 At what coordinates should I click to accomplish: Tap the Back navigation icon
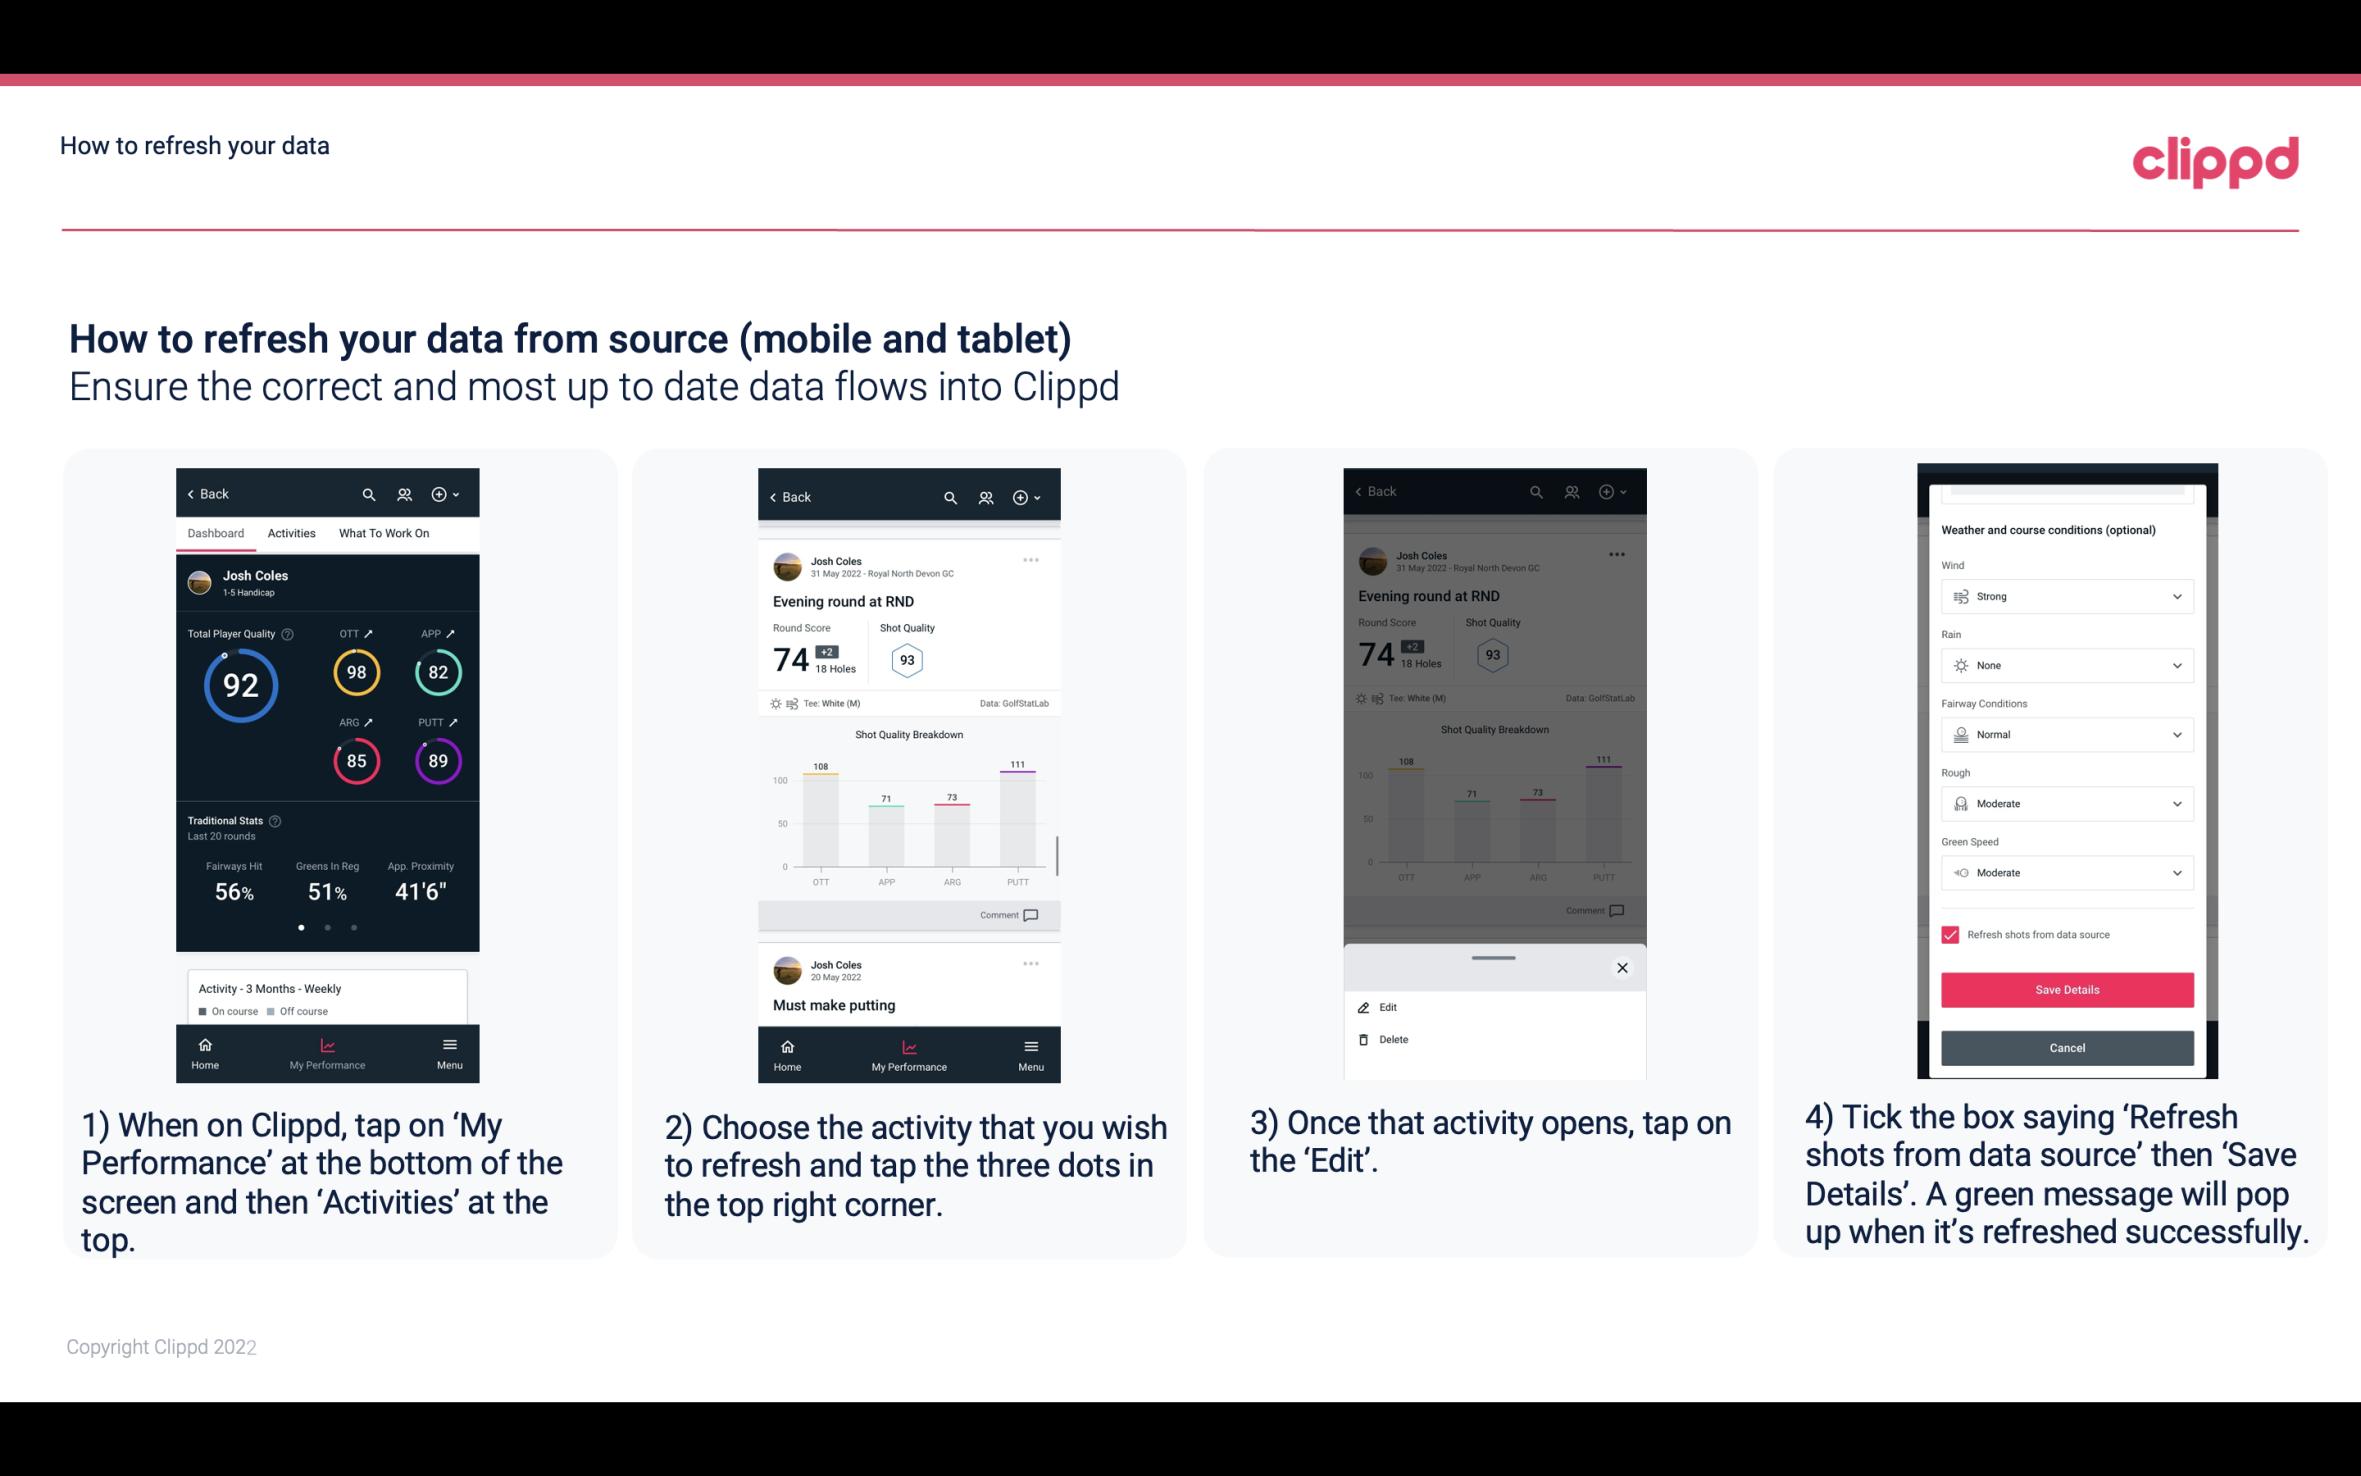pyautogui.click(x=194, y=493)
